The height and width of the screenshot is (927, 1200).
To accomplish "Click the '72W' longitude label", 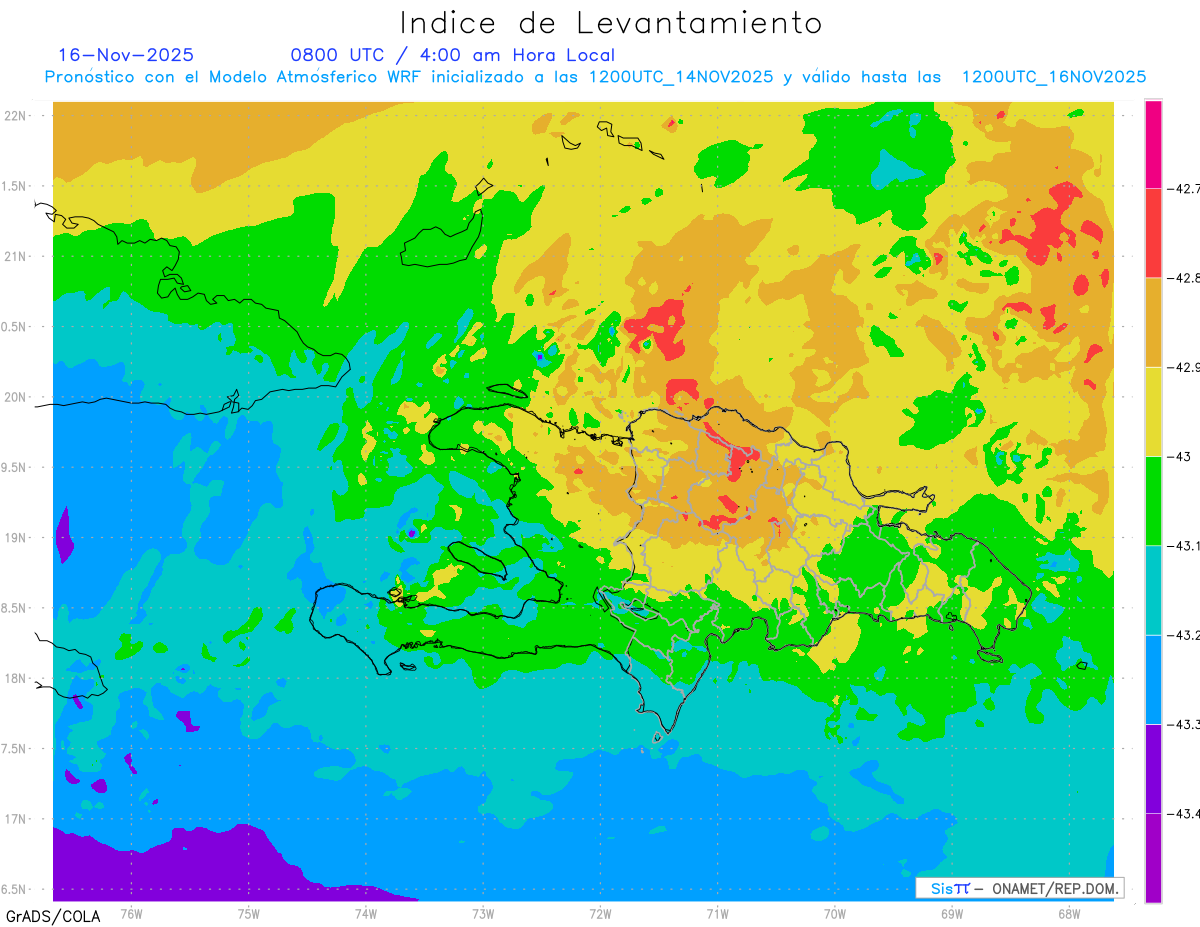I will 600,913.
